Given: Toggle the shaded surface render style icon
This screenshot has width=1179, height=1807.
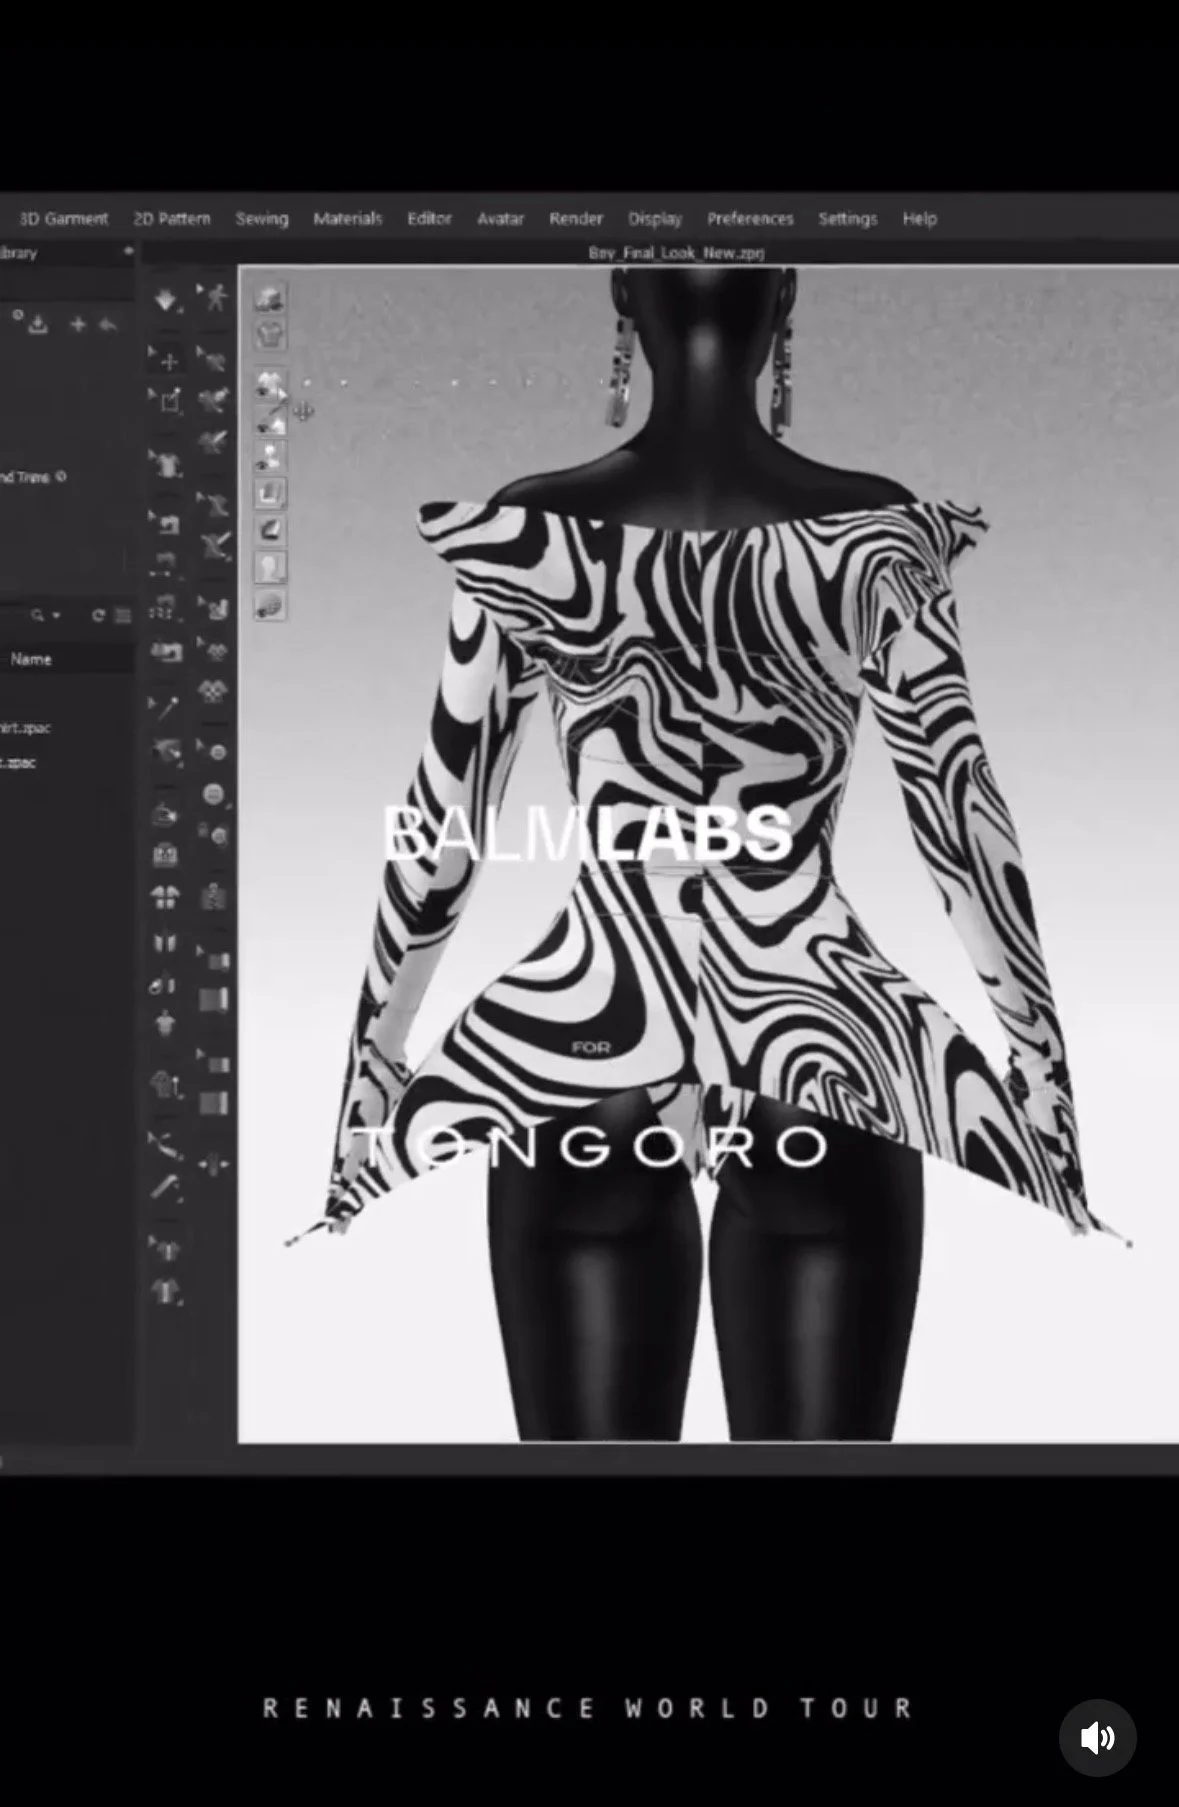Looking at the screenshot, I should (x=269, y=530).
